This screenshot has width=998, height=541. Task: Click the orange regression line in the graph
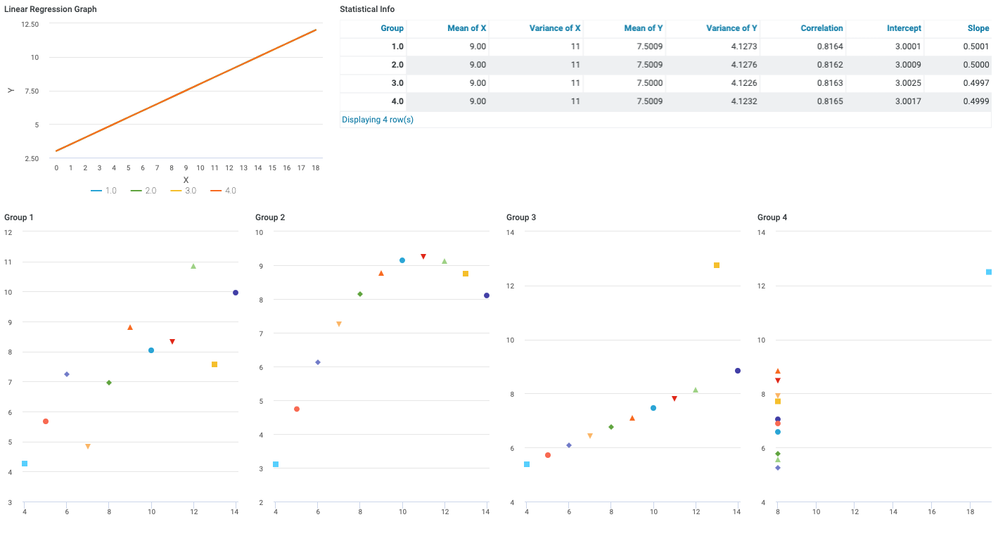coord(186,90)
